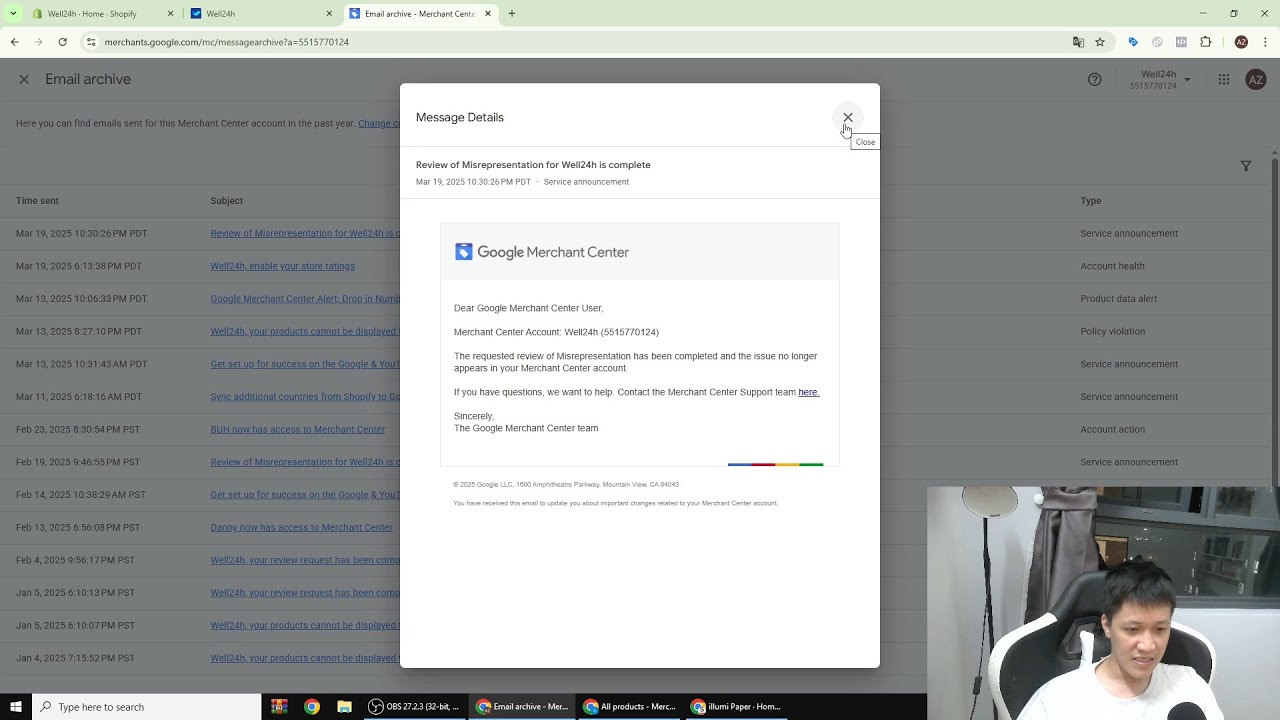Viewport: 1280px width, 720px height.
Task: Launch Chrome from the pinned taskbar icon
Action: coord(312,707)
